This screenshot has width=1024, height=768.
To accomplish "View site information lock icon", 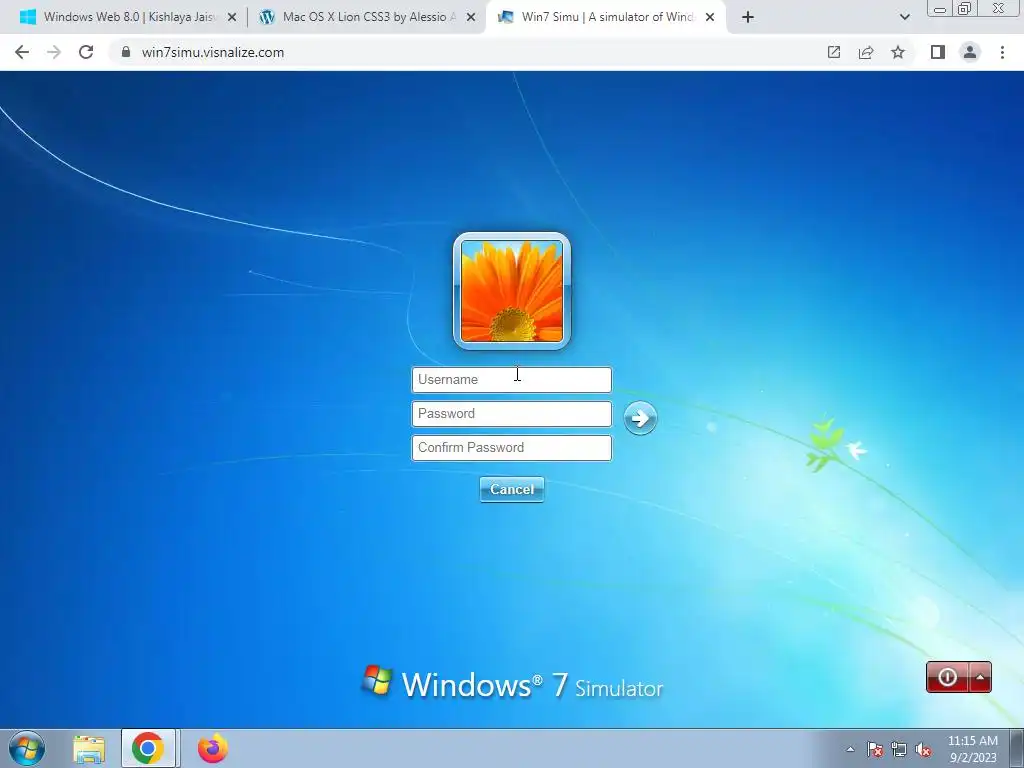I will (x=126, y=52).
